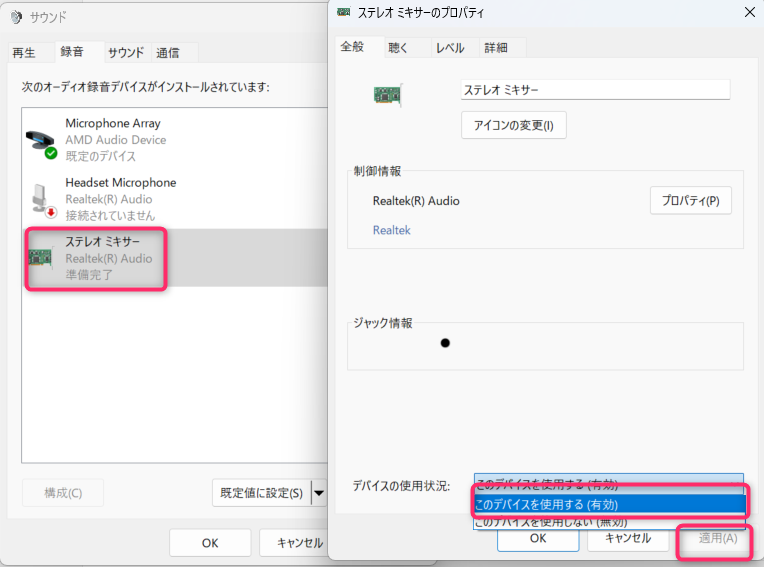Click the black jack indicator dot
Screen dimensions: 764x567
pos(445,343)
